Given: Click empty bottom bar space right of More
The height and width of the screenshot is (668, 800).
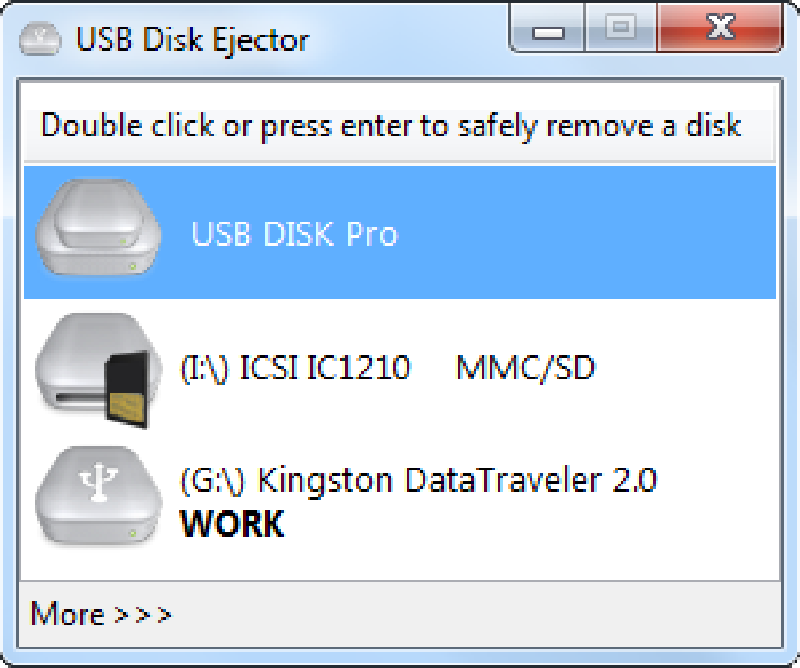Looking at the screenshot, I should pos(480,613).
